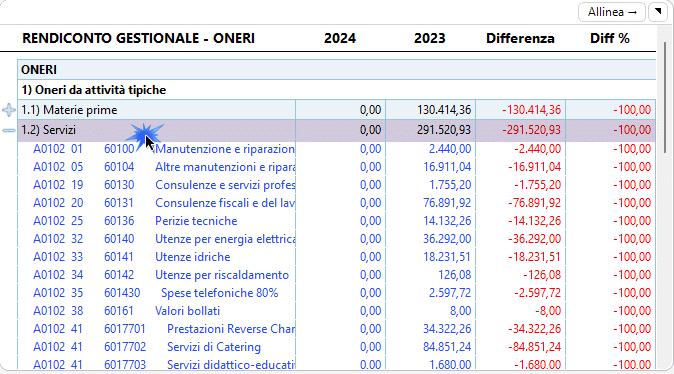Select the ONERI header row
Viewport: 674px width, 374px height.
click(x=337, y=70)
